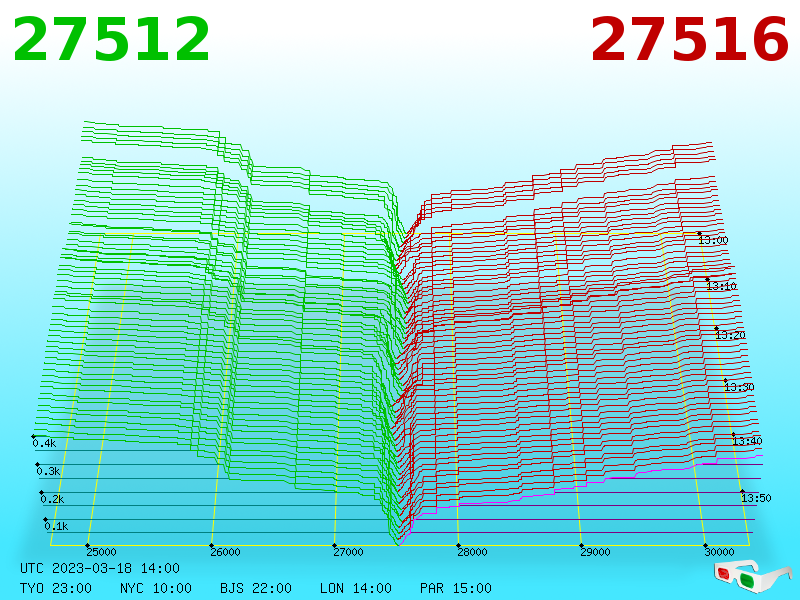Screen dimensions: 800x600
Task: Click the green bid price 27512
Action: click(x=111, y=39)
